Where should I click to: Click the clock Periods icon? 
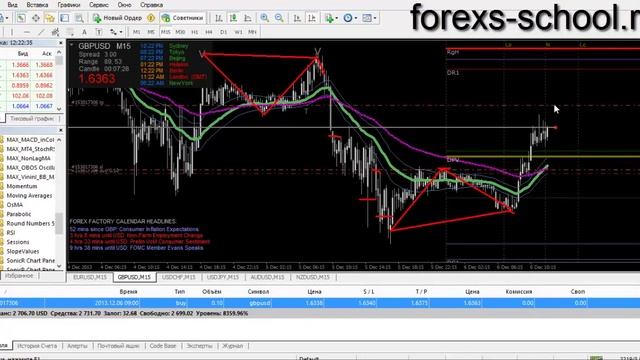[348, 18]
